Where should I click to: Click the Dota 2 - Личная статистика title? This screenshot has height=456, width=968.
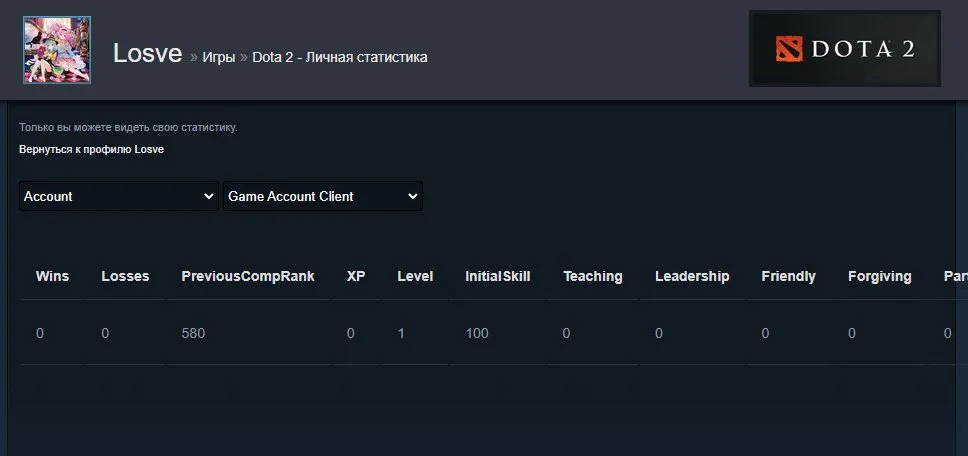[340, 57]
